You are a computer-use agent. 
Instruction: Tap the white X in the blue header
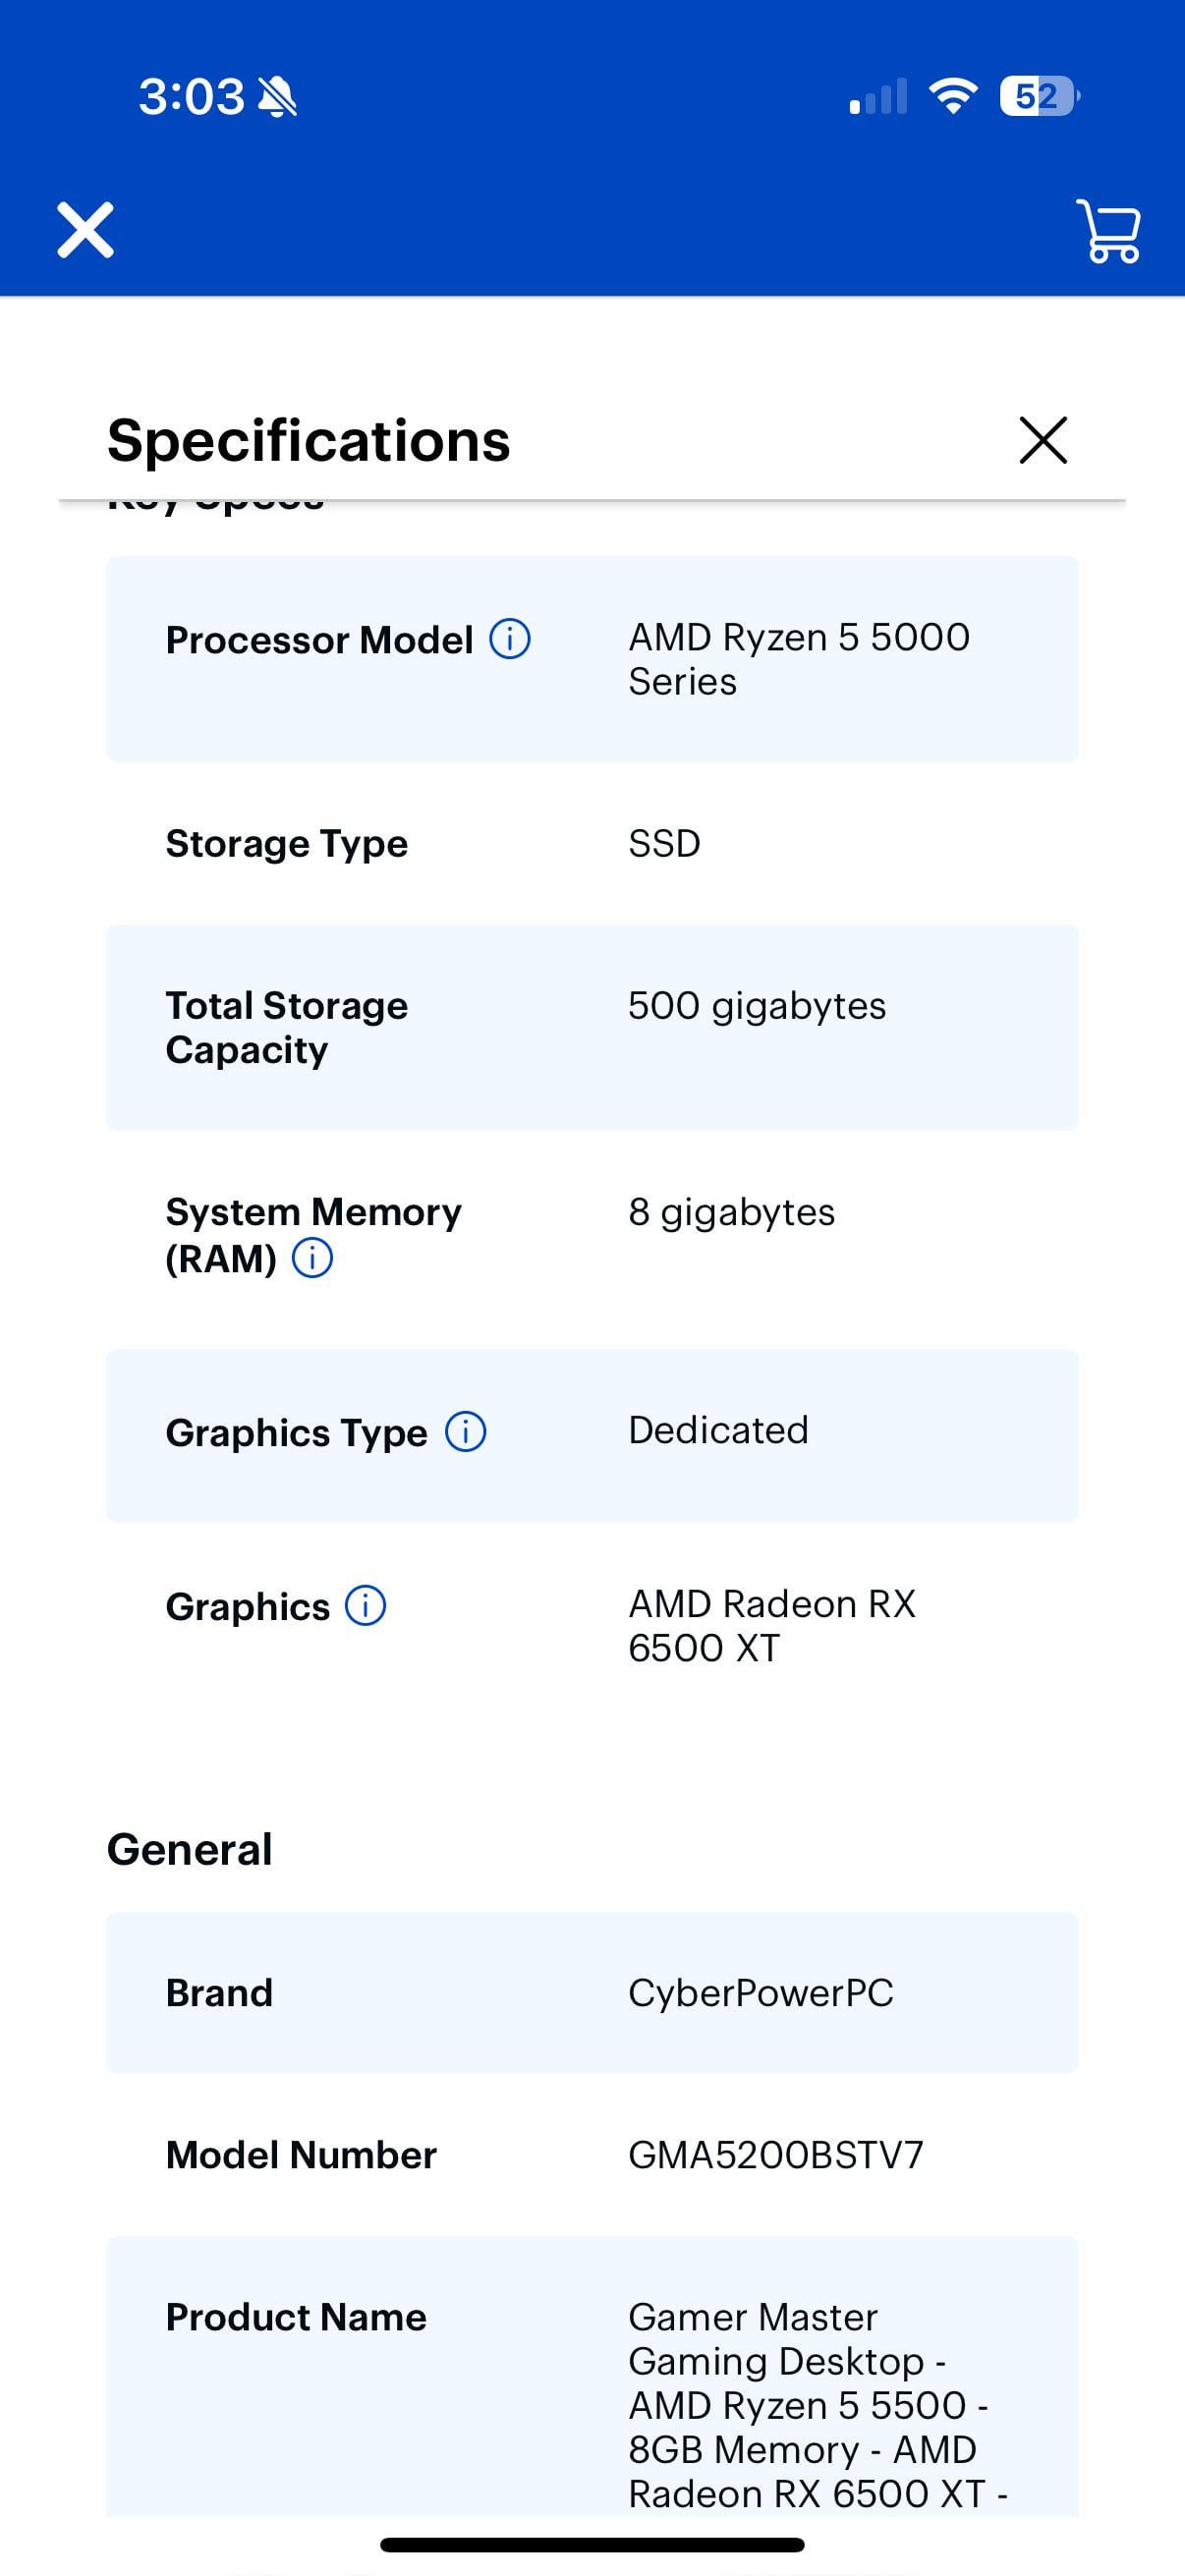[85, 230]
